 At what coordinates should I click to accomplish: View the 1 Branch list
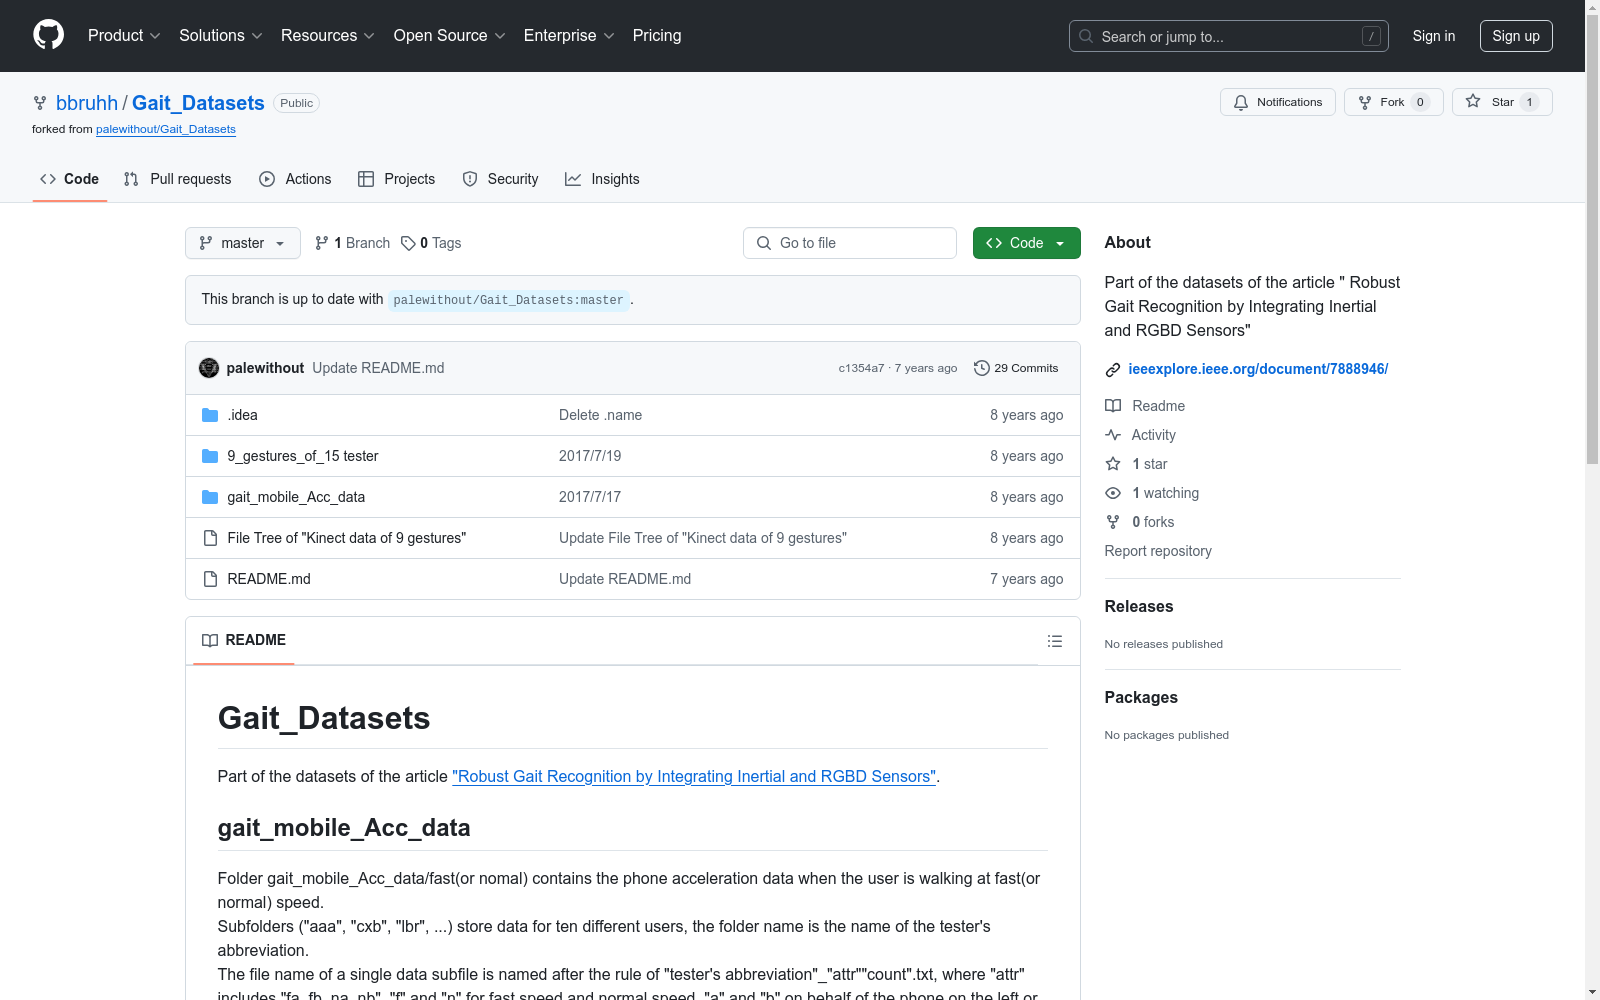[x=352, y=243]
